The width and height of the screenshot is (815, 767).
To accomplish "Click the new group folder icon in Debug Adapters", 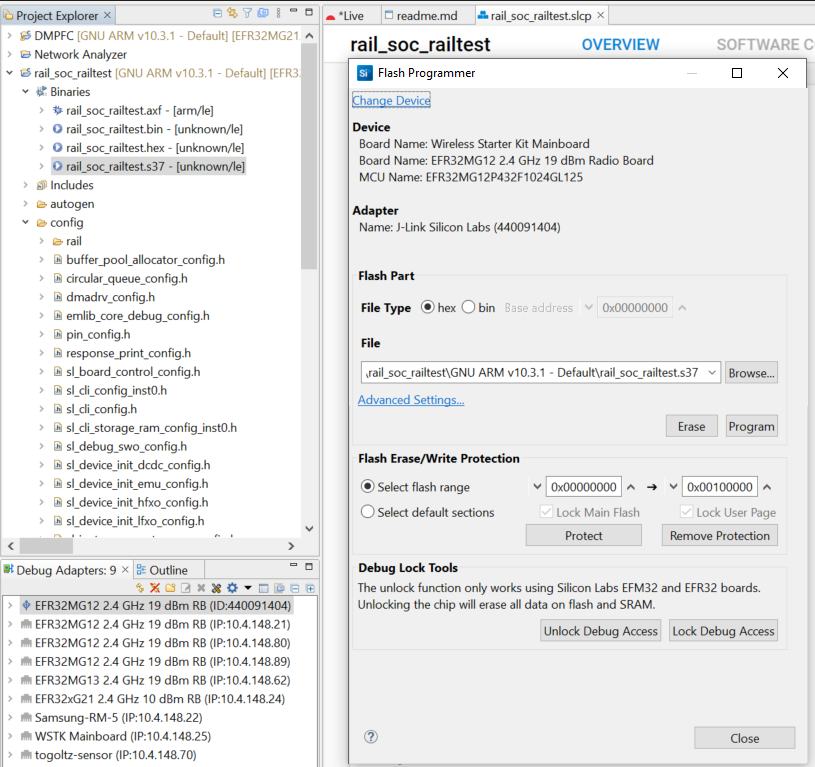I will pos(170,588).
